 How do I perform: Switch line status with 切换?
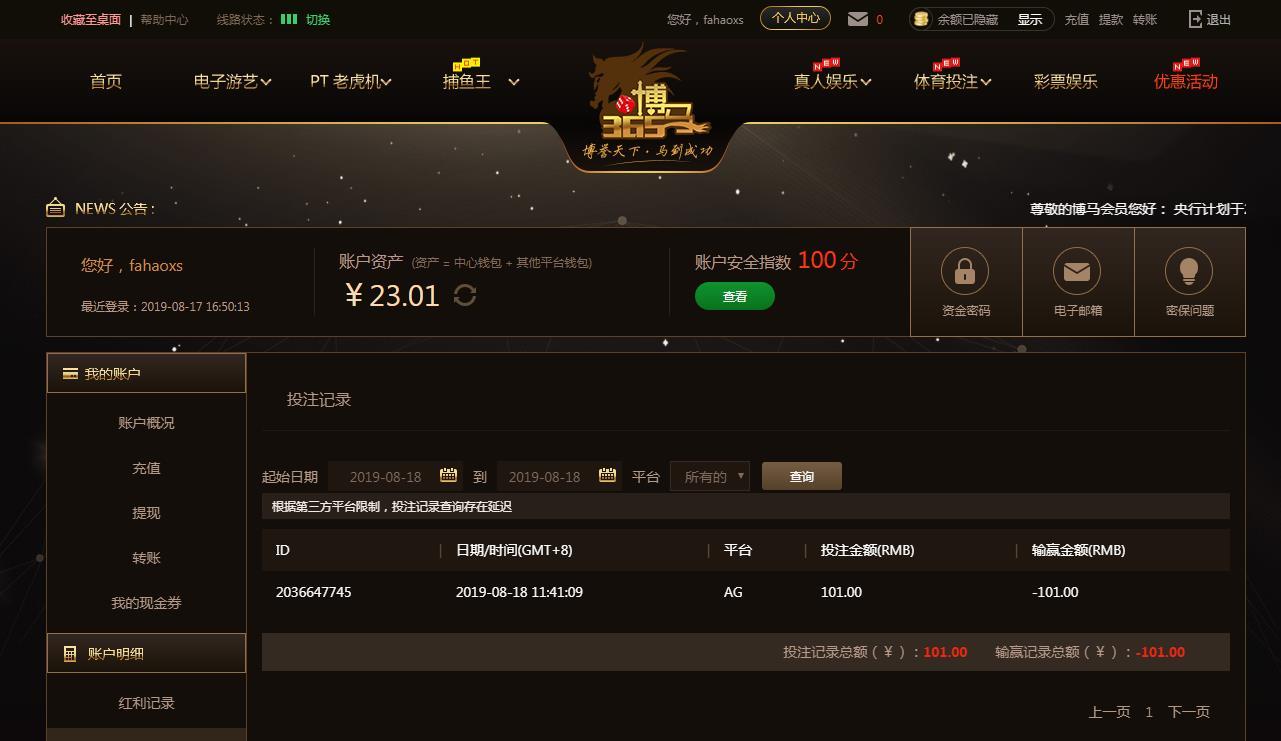[318, 19]
